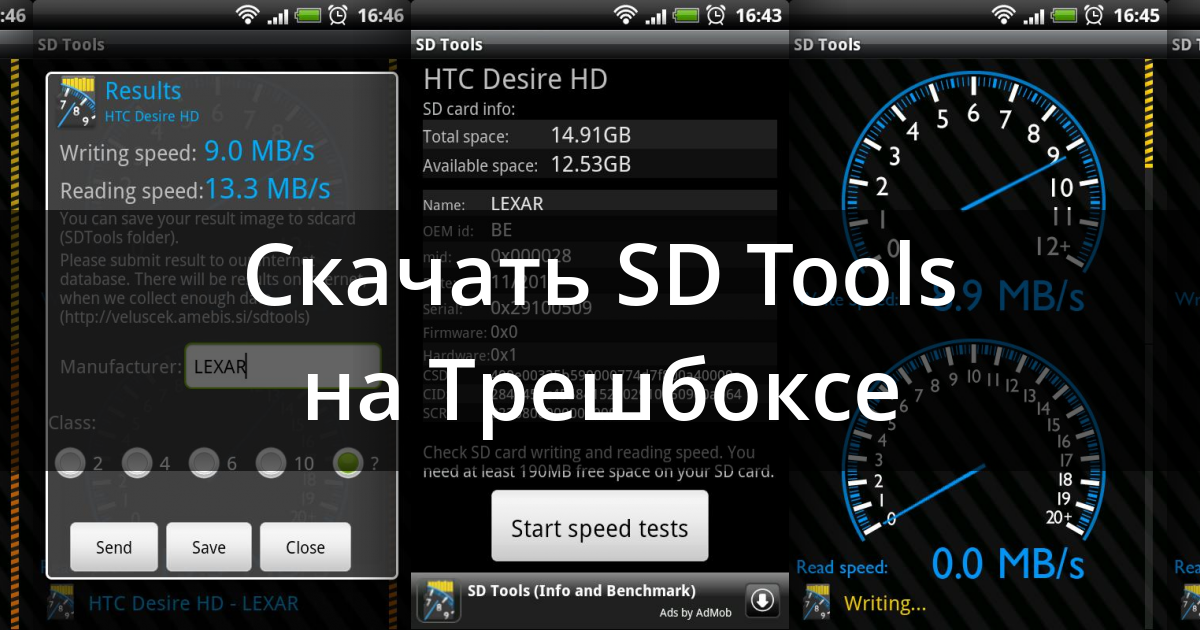Tap the alarm clock icon beside 16:43

coord(714,15)
